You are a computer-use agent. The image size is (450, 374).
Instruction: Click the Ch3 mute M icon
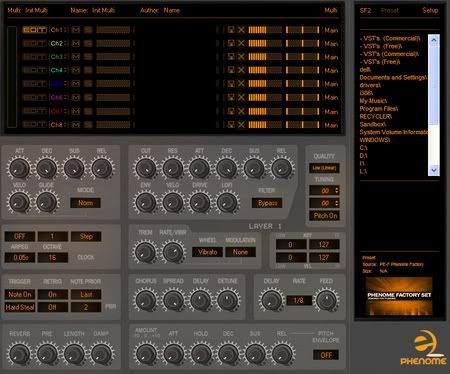pos(76,57)
